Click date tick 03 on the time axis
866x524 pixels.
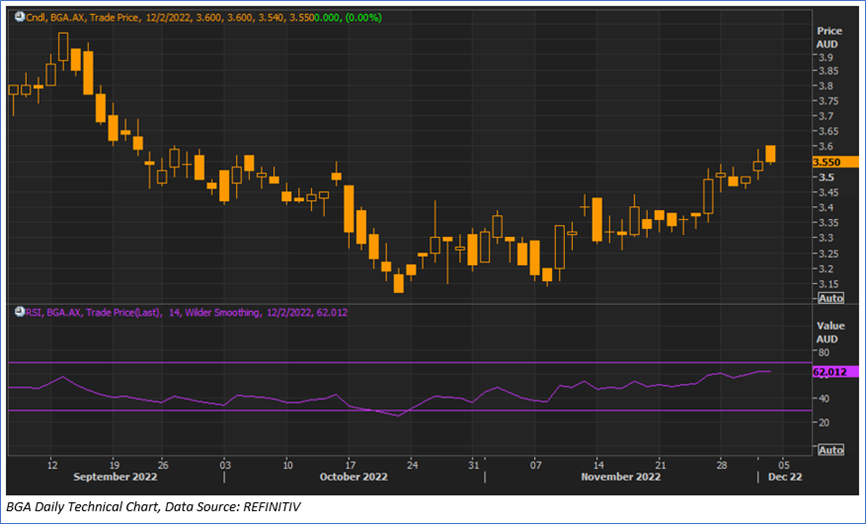click(x=224, y=464)
